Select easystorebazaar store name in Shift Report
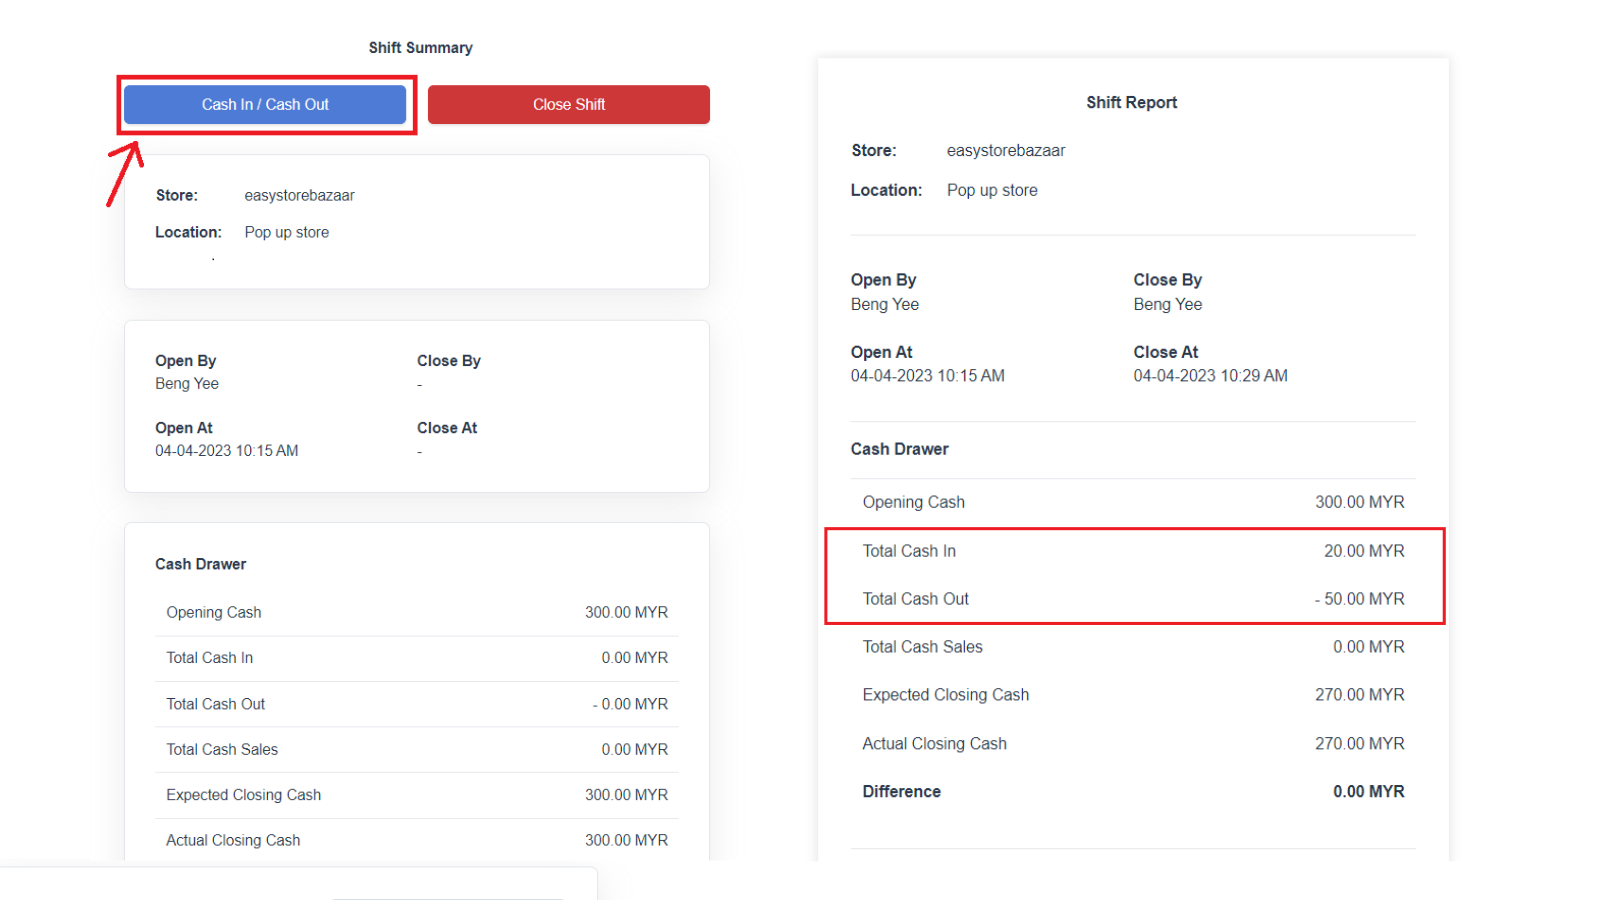This screenshot has height=900, width=1600. (x=1006, y=150)
